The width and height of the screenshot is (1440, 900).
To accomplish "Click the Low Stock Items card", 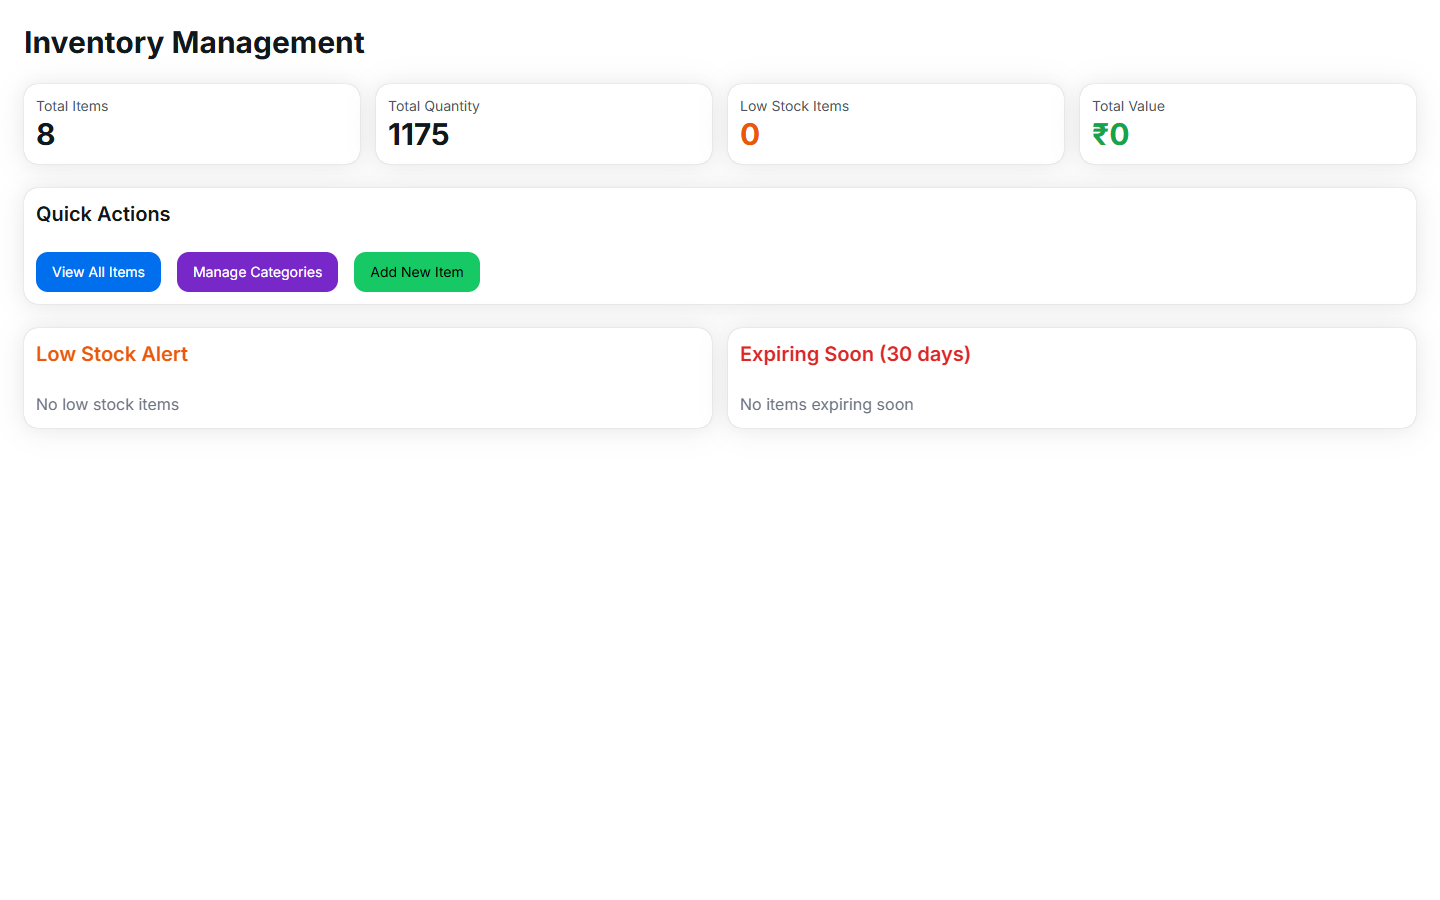I will point(896,124).
